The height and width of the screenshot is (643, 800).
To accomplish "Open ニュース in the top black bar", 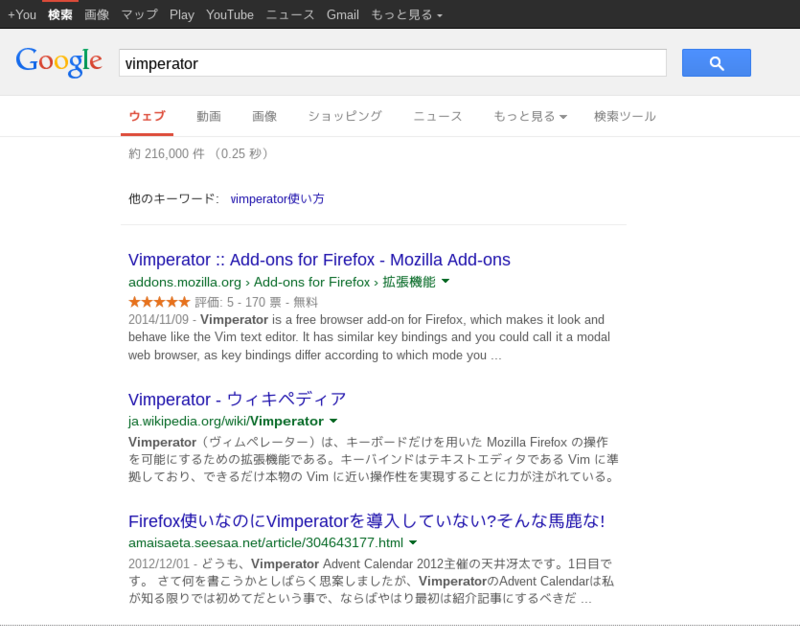I will (290, 15).
